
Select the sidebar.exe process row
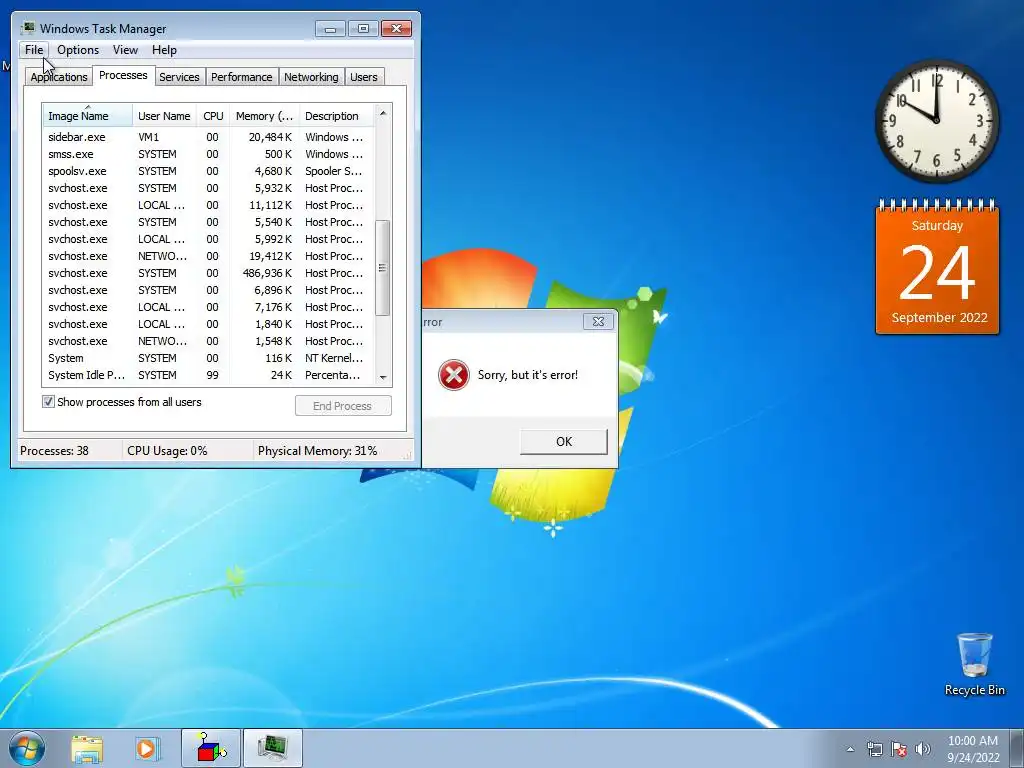[208, 137]
